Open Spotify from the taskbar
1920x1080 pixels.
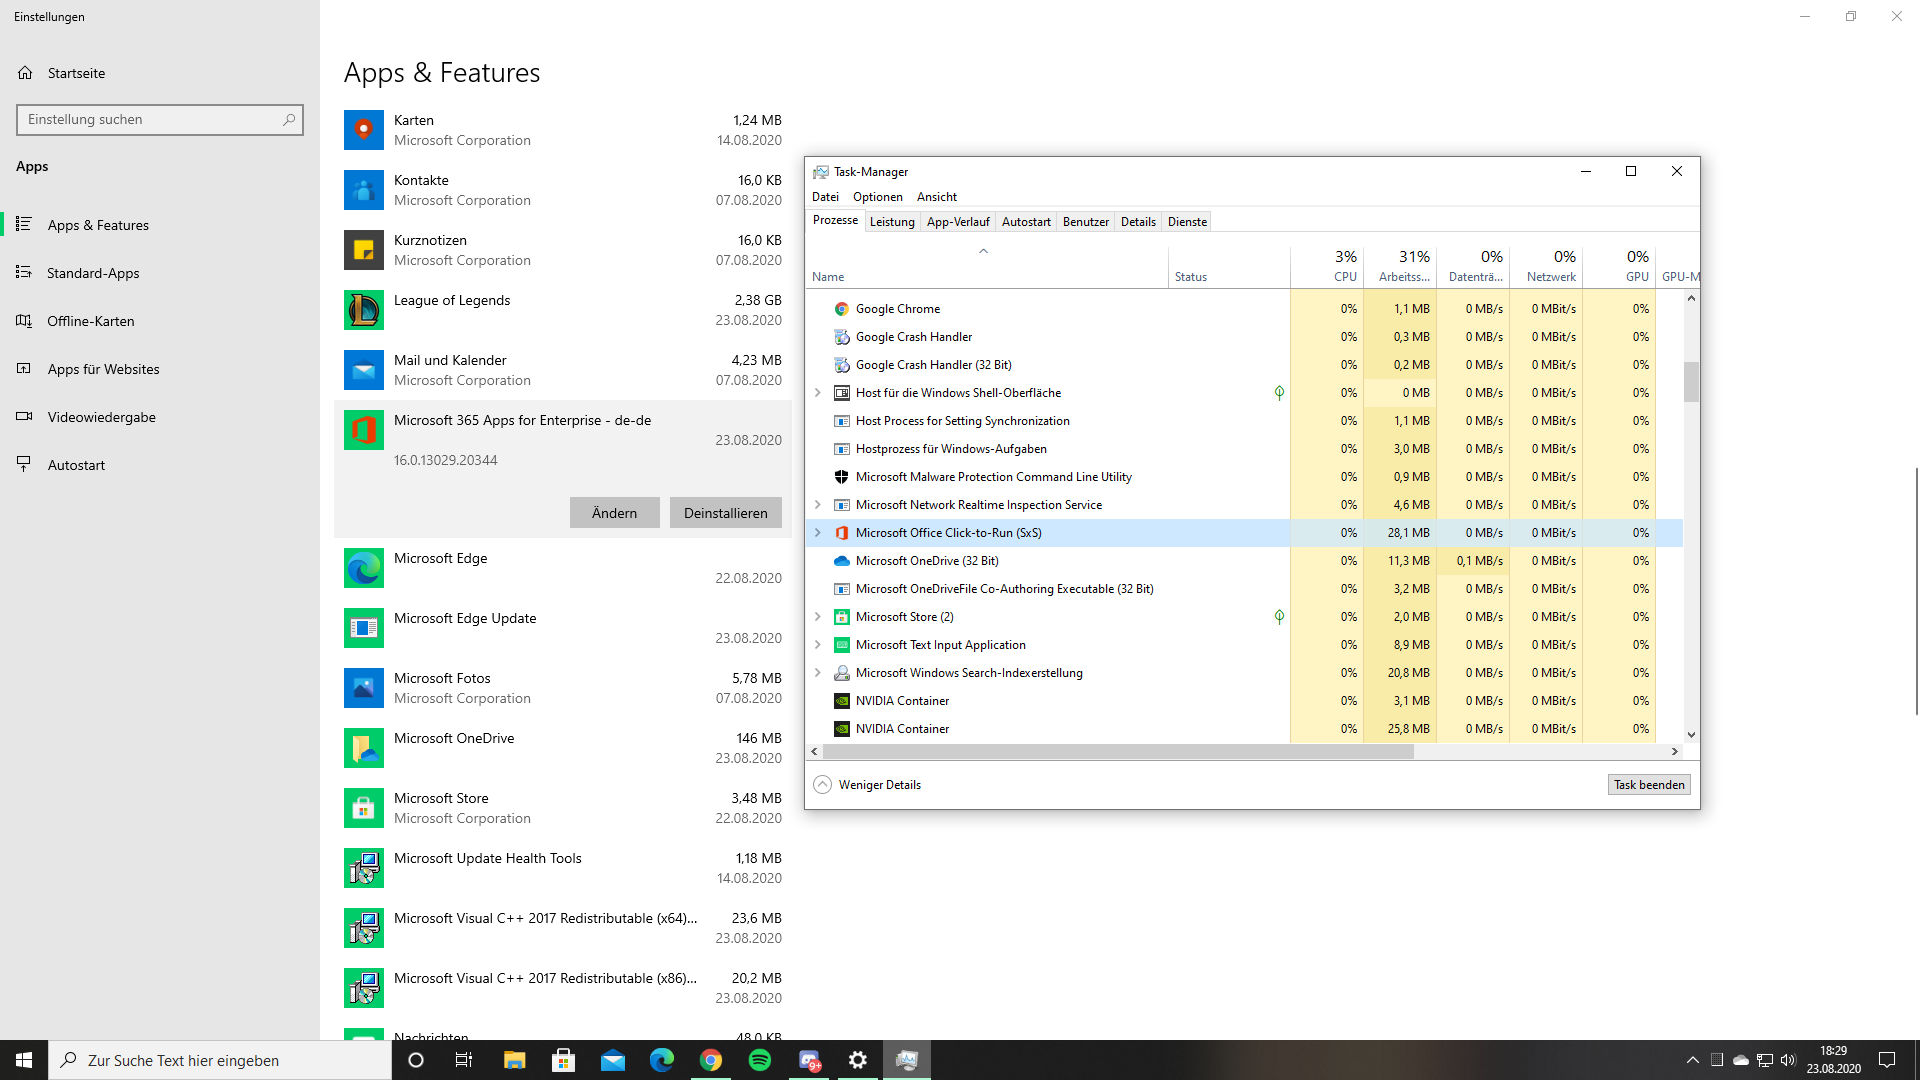pos(760,1060)
